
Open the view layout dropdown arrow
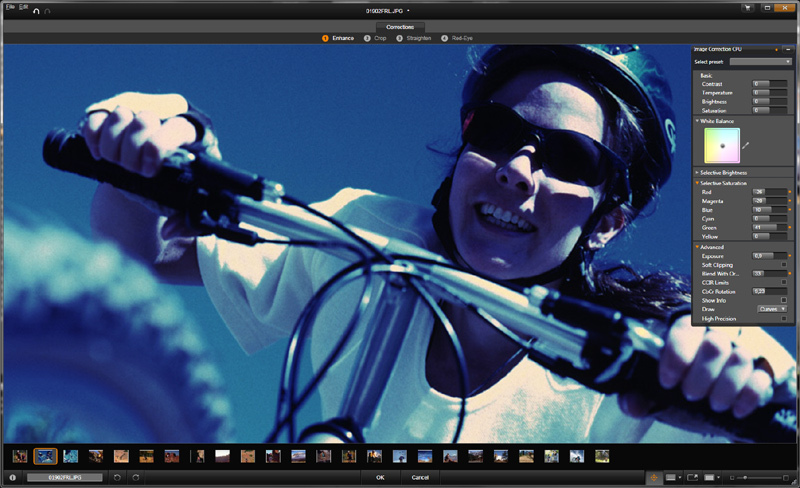click(x=680, y=478)
